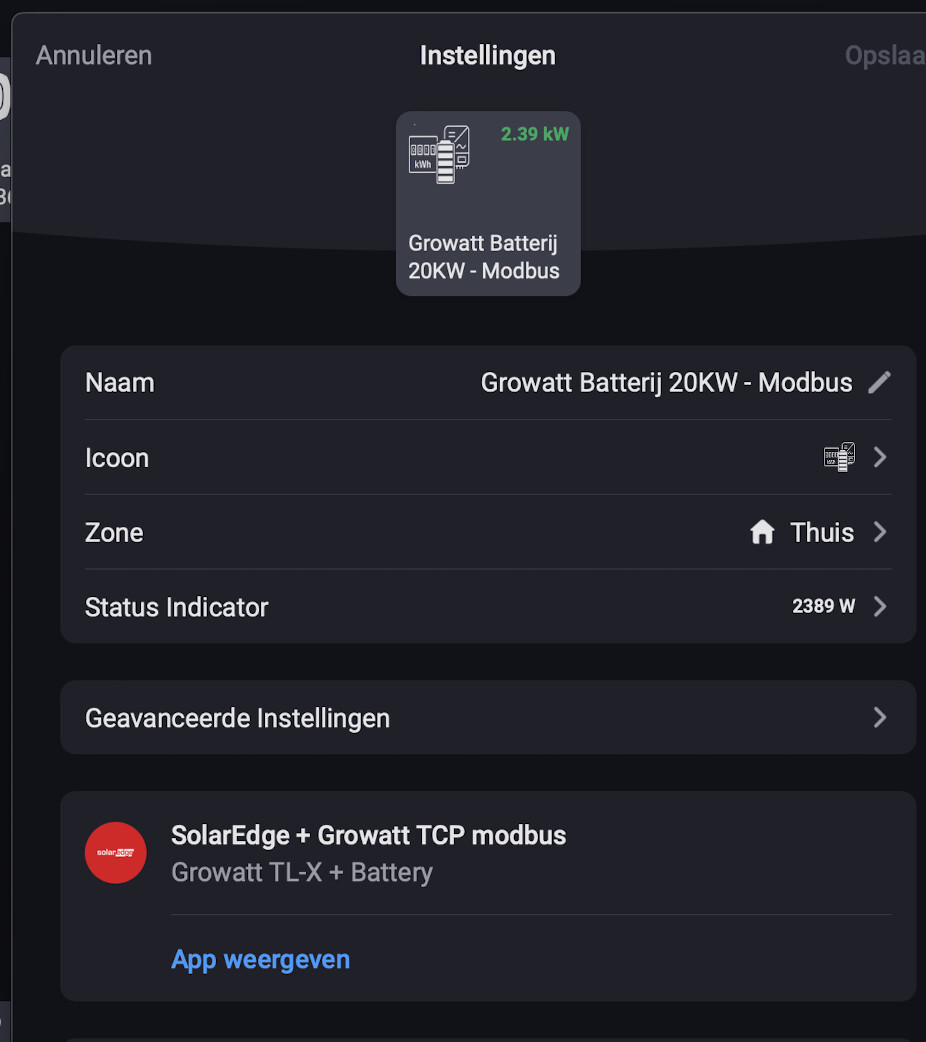
Task: Click the battery meter icon on device tile
Action: tap(439, 154)
